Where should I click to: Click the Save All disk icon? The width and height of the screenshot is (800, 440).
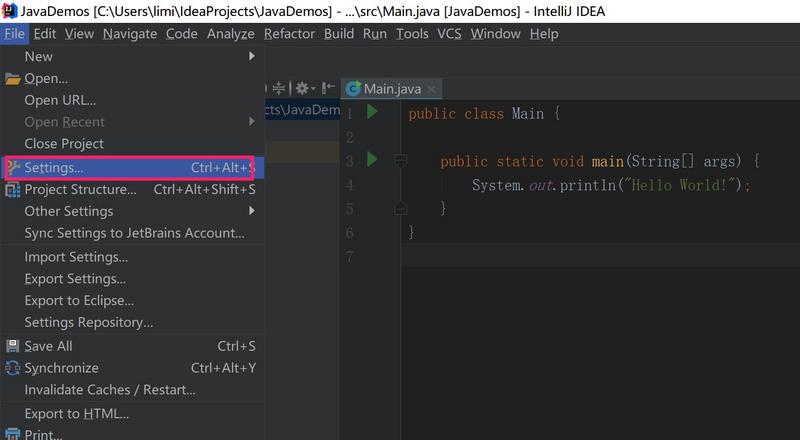tap(13, 346)
